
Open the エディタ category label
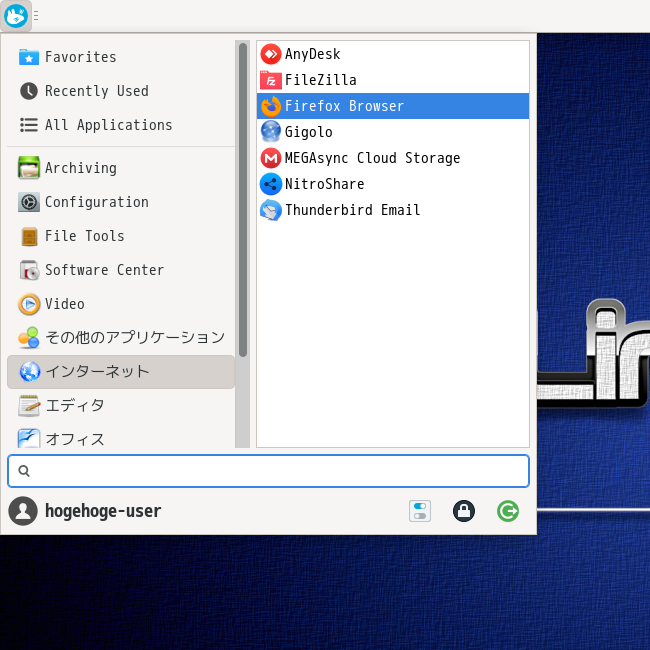(x=75, y=405)
